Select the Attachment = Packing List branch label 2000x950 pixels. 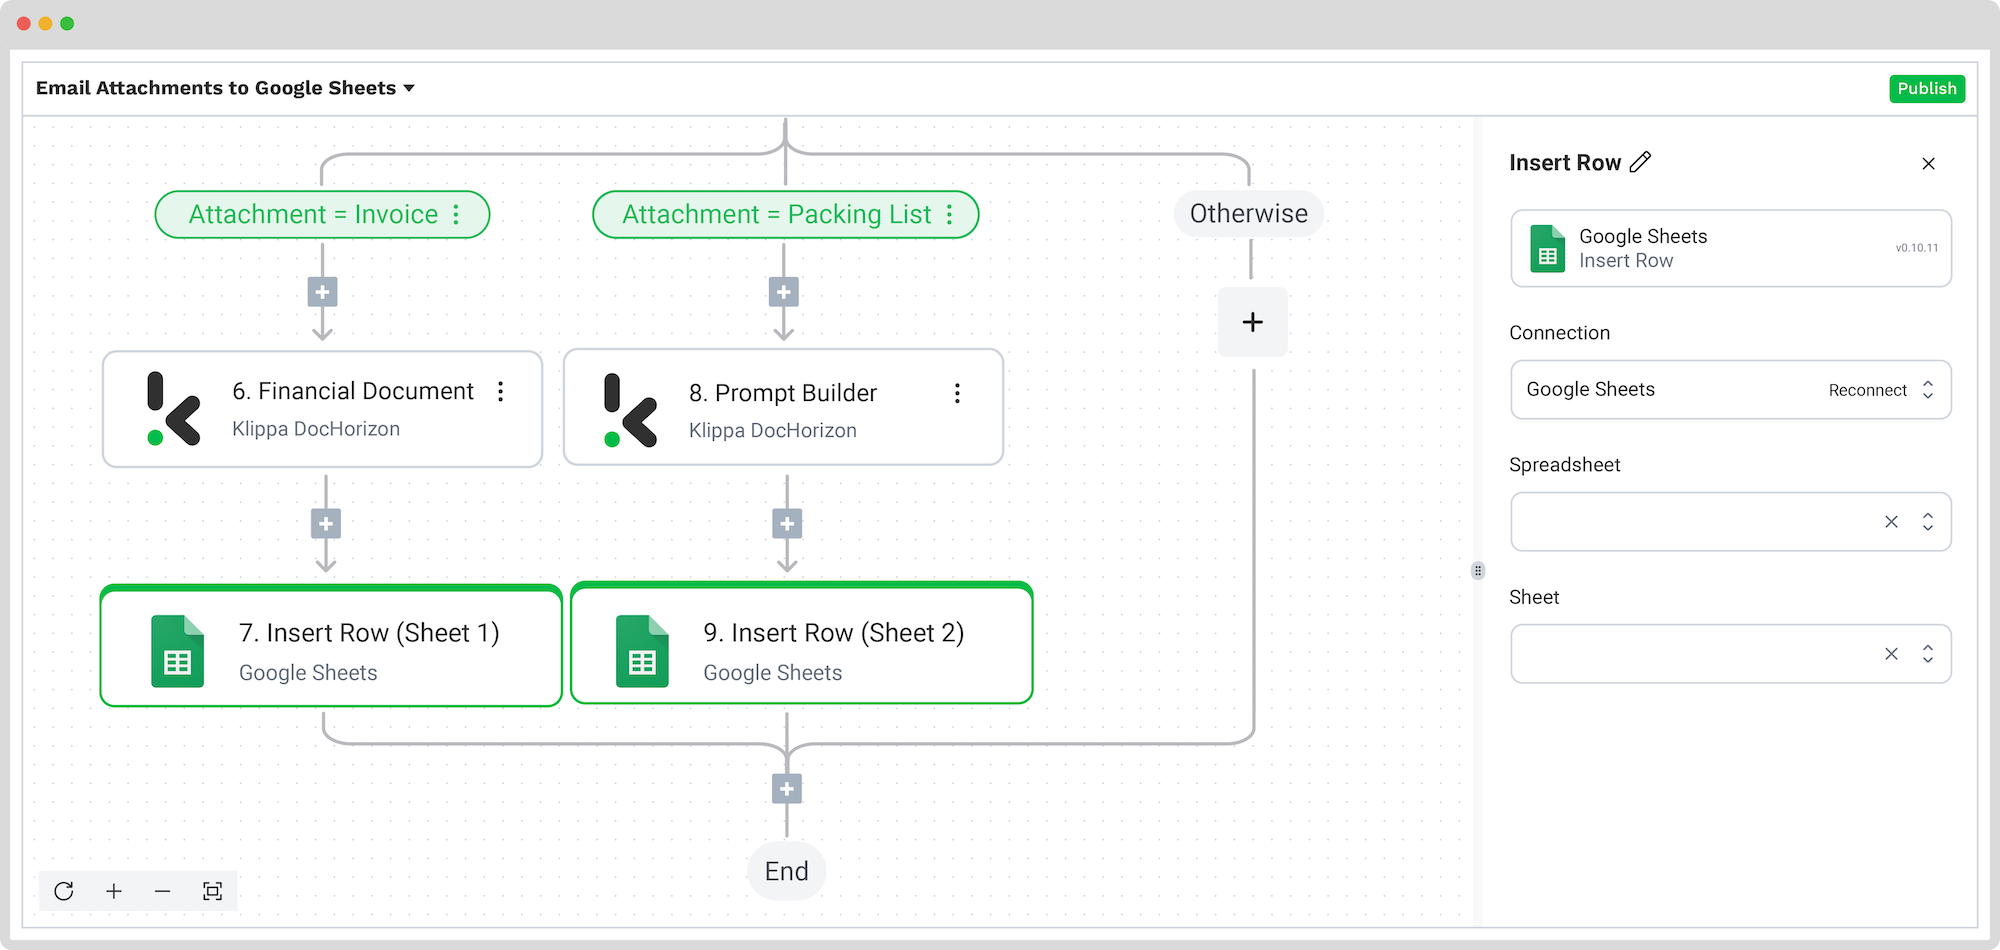tap(785, 214)
